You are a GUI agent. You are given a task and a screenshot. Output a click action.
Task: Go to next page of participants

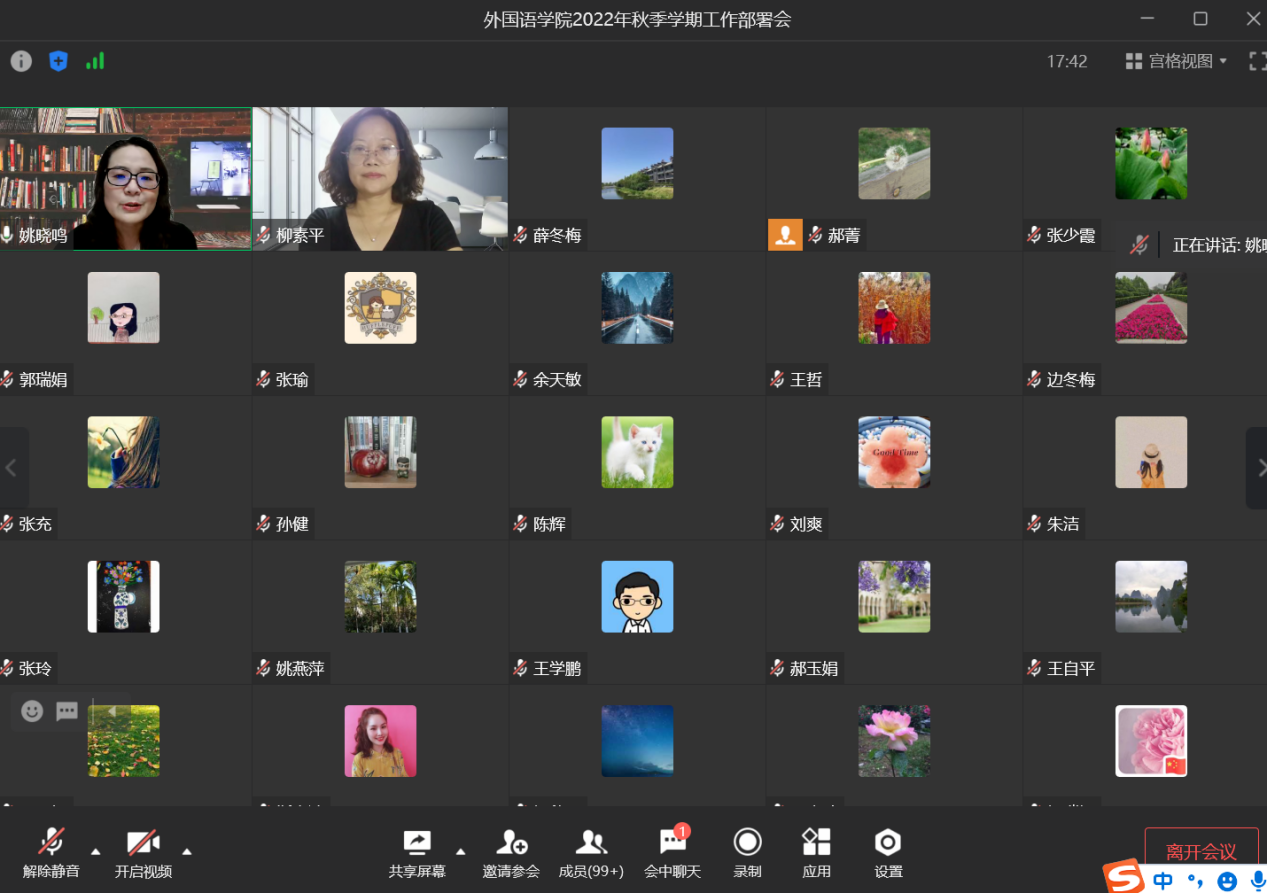(1256, 468)
